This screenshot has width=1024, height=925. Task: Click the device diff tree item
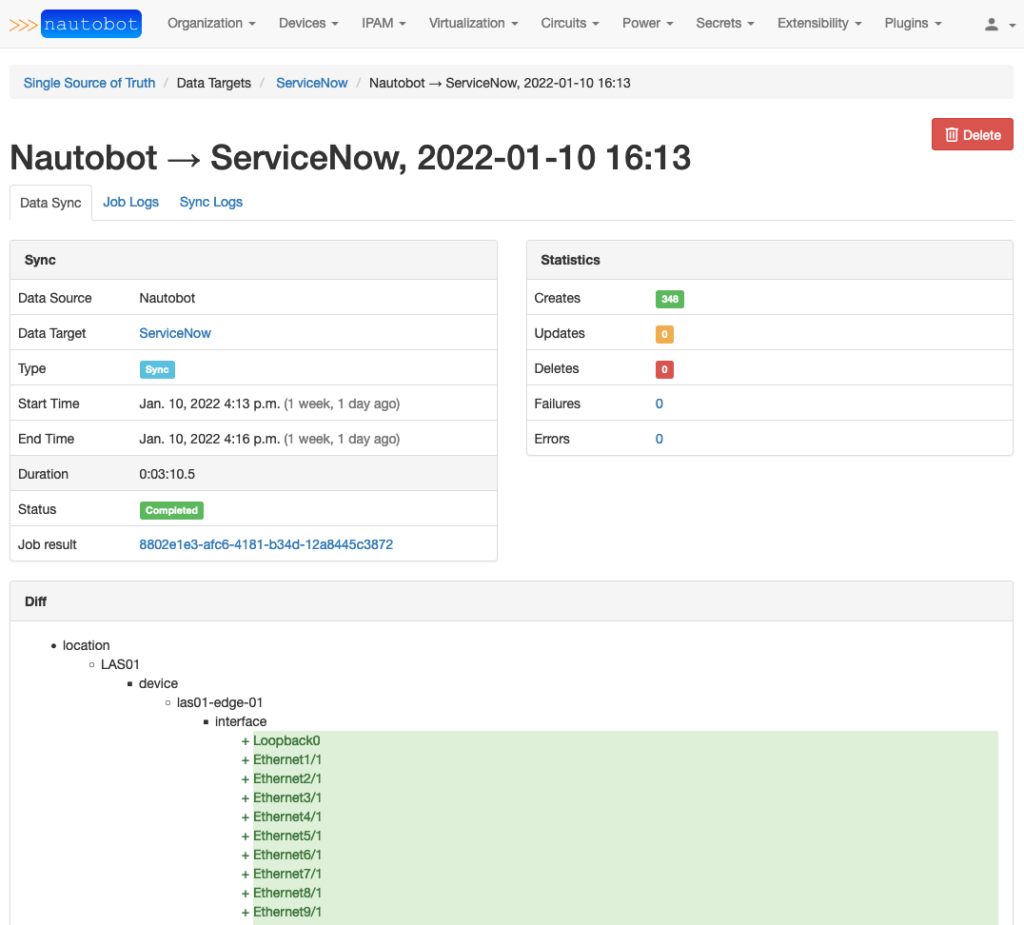point(158,683)
